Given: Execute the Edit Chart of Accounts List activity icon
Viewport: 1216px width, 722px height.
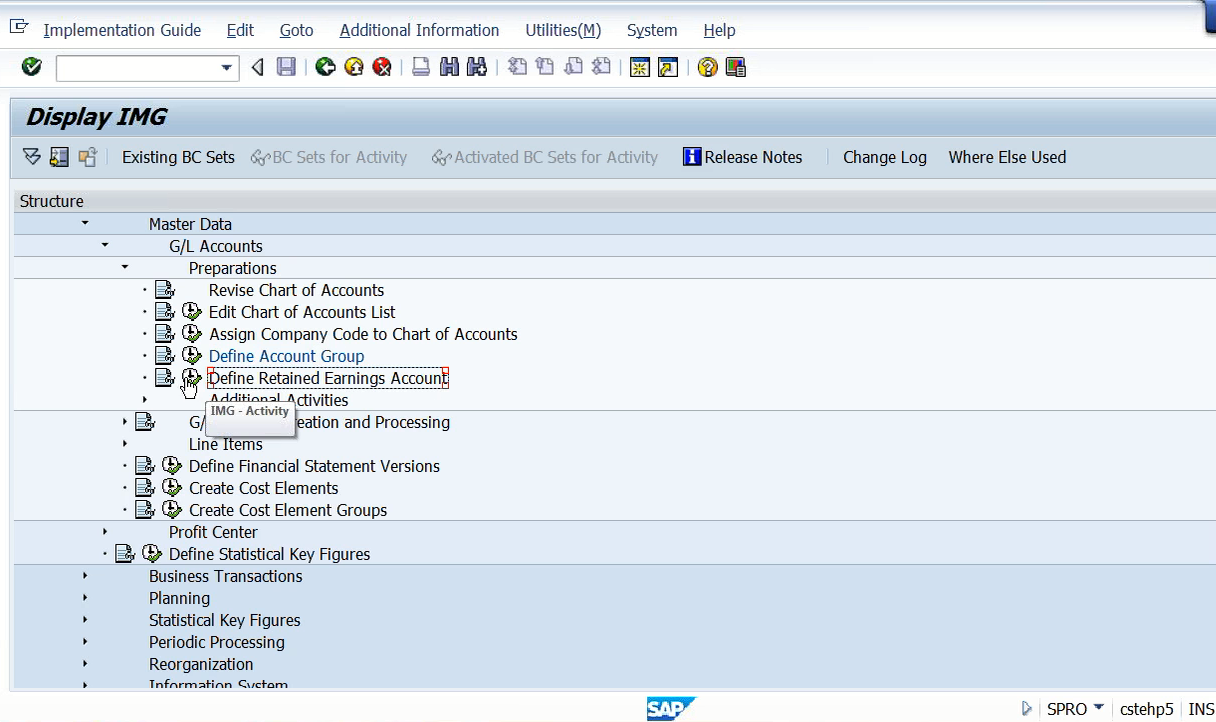Looking at the screenshot, I should point(192,312).
